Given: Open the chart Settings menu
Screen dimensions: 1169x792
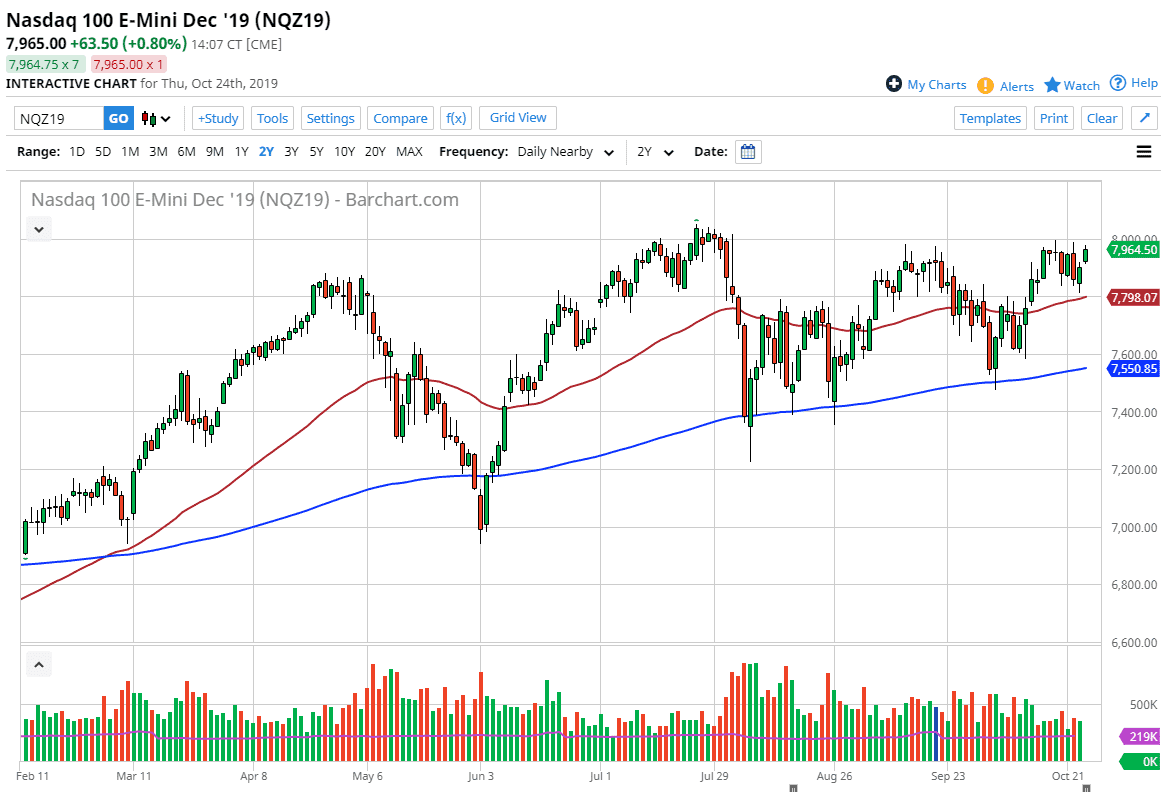Looking at the screenshot, I should point(330,118).
